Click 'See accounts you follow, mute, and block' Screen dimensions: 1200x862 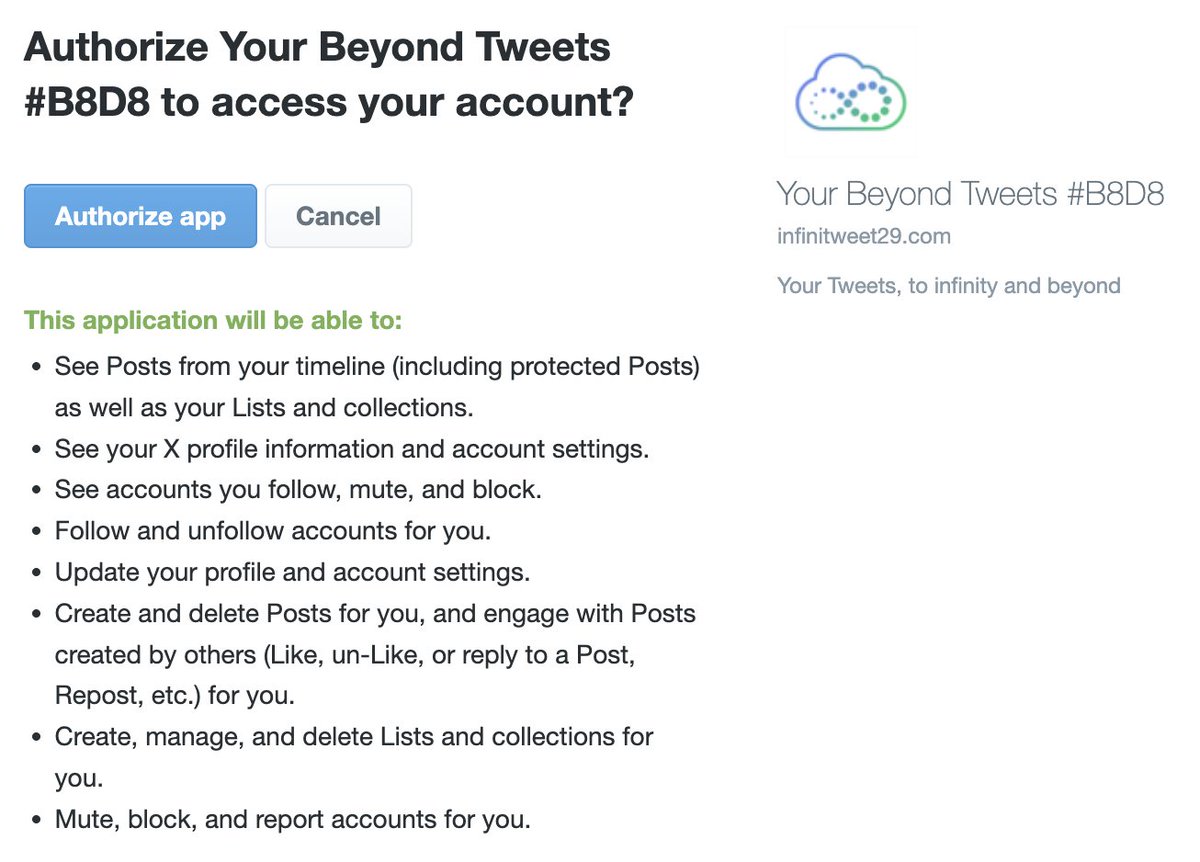[x=297, y=491]
